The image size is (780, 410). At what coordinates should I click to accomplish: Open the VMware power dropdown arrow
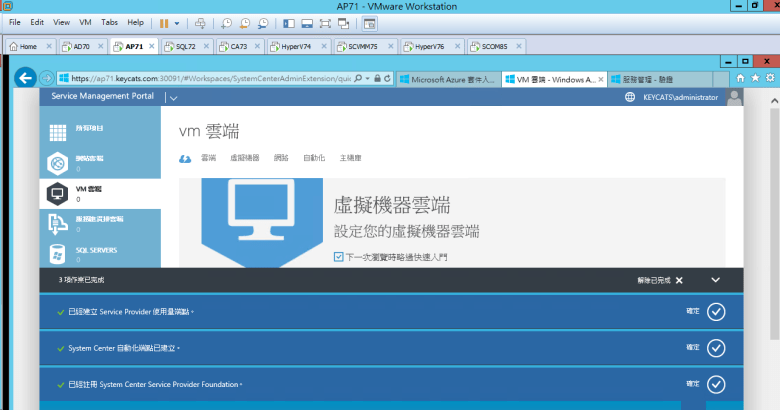(x=178, y=22)
